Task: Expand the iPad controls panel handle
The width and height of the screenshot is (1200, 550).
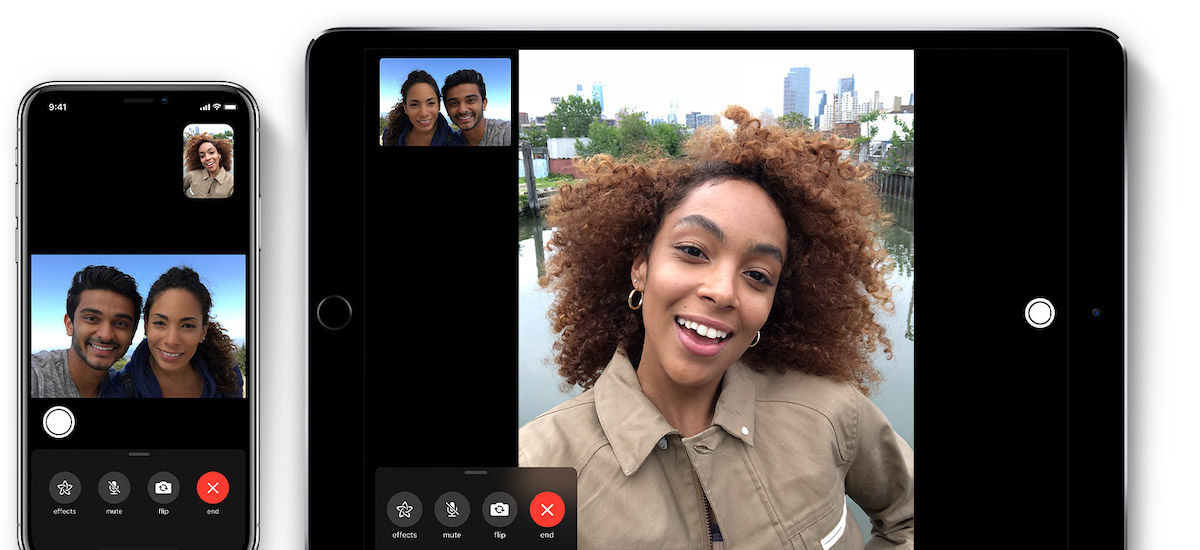Action: tap(476, 473)
